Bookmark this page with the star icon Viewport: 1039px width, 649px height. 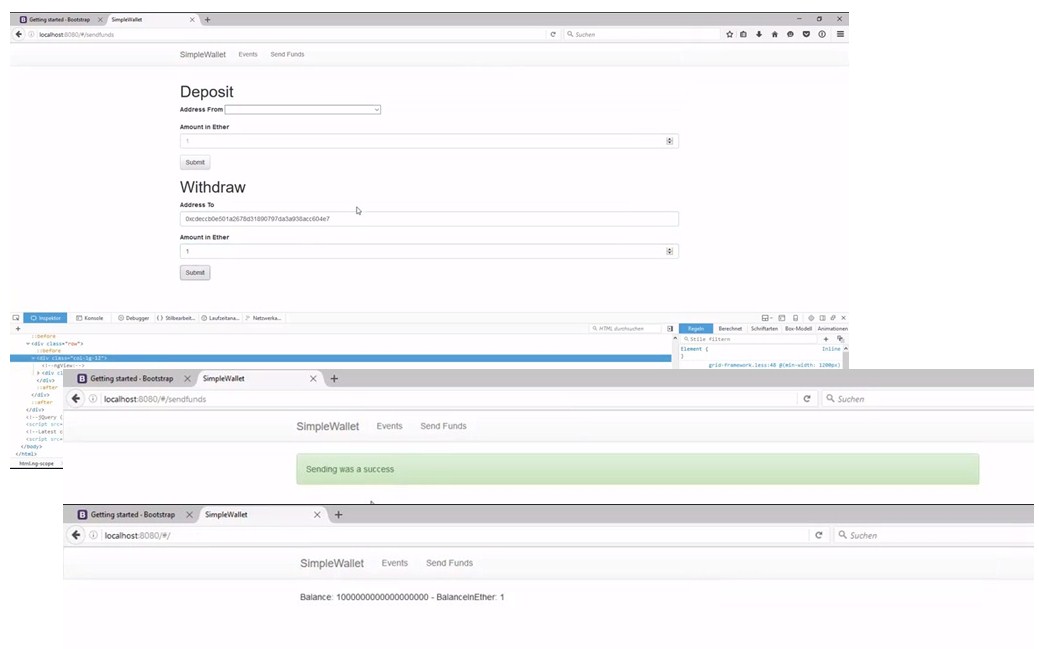(x=730, y=34)
